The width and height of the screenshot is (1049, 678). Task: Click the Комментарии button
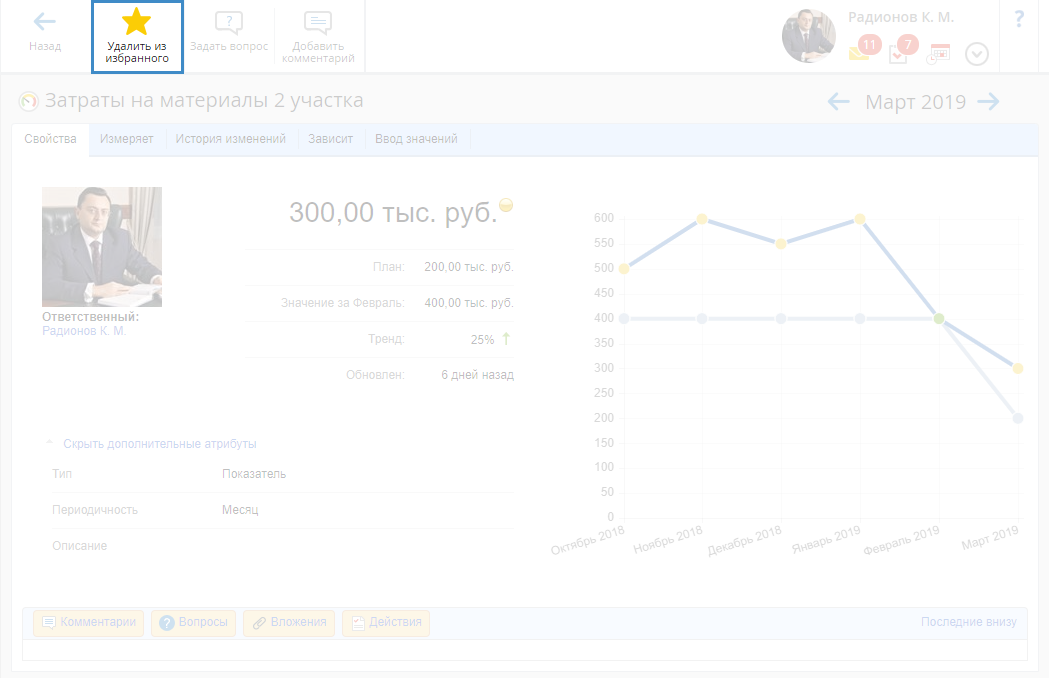[x=89, y=622]
